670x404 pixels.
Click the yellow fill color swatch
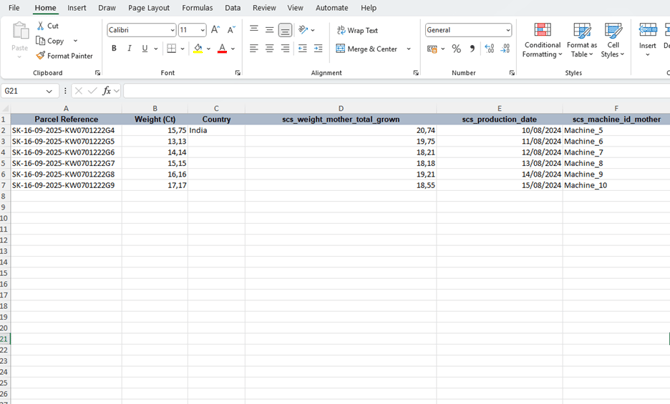point(198,49)
